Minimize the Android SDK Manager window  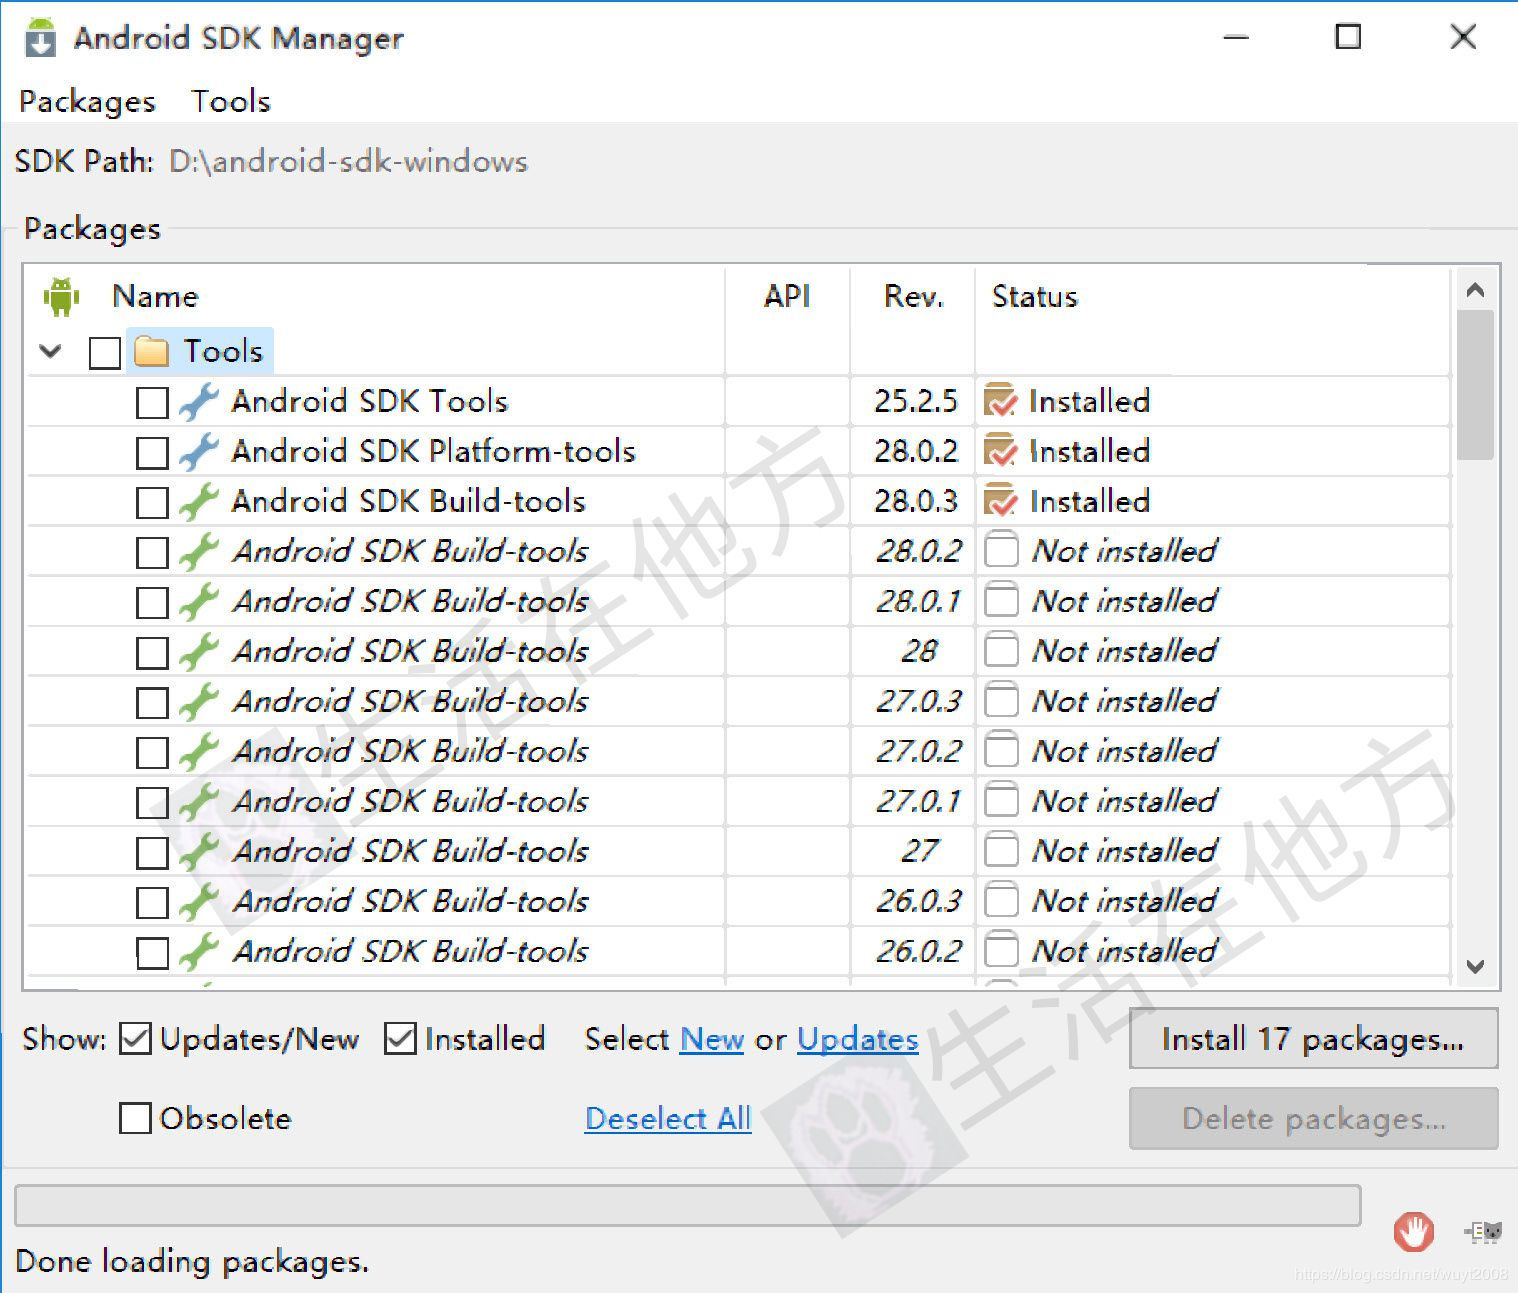point(1237,37)
